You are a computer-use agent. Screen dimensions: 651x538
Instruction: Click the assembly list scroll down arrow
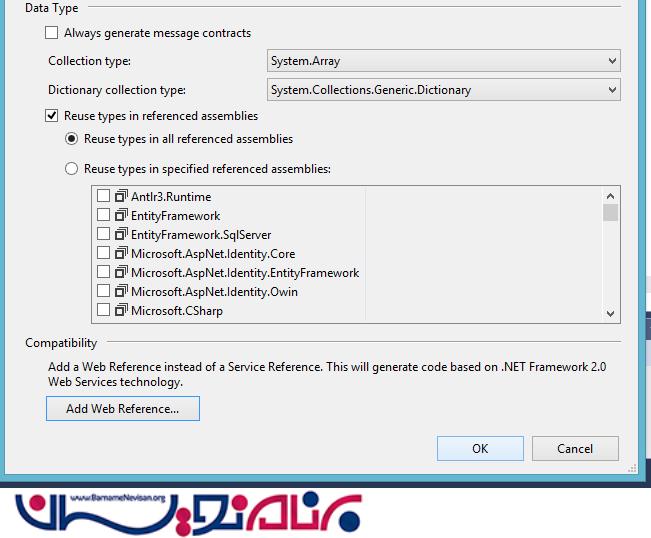click(x=610, y=313)
